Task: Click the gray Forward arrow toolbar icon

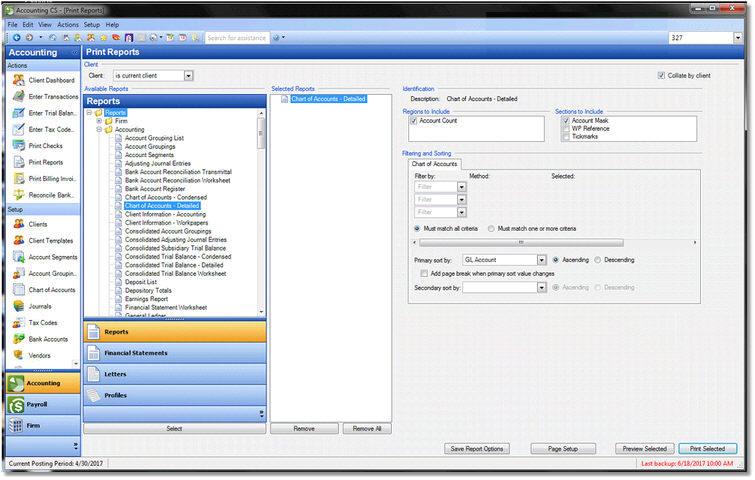Action: [29, 38]
